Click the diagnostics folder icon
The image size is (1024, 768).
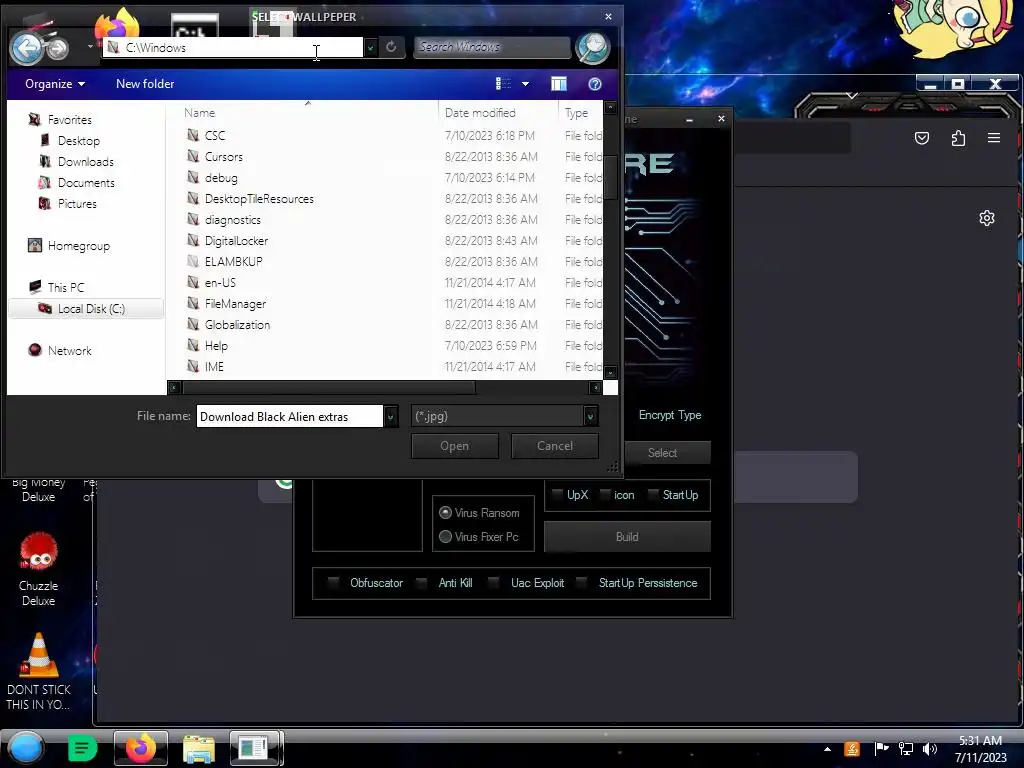(x=193, y=219)
